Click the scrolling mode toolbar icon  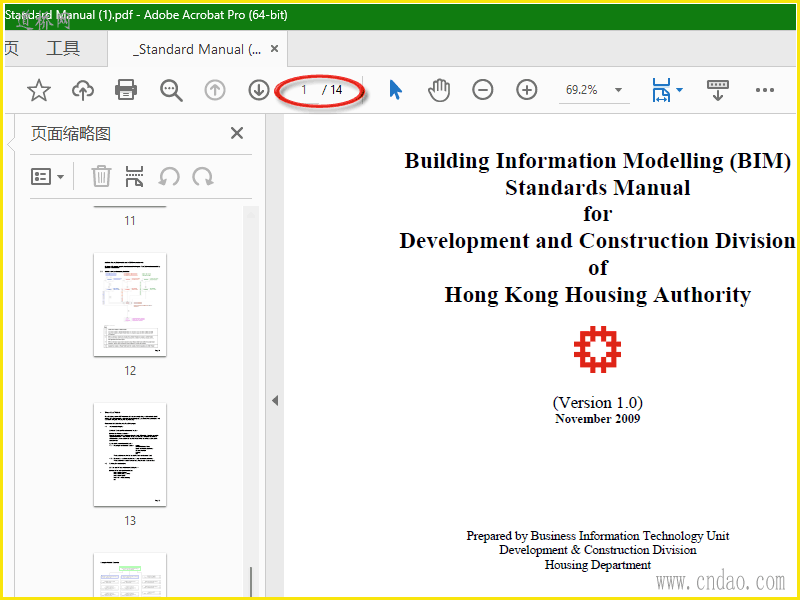click(x=717, y=90)
